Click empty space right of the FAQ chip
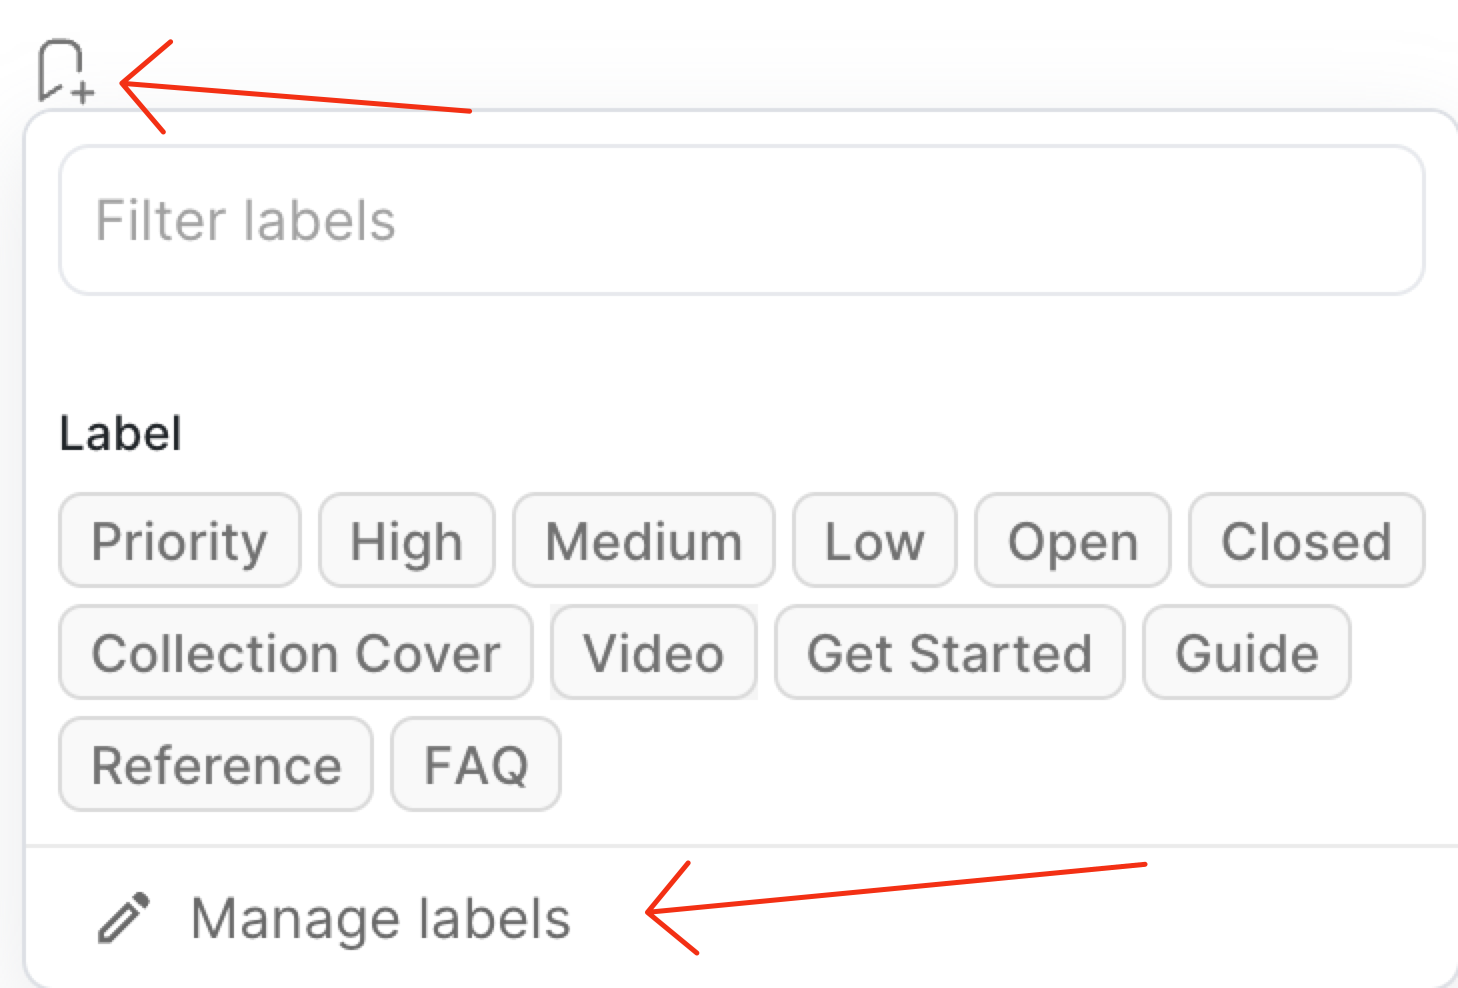Image resolution: width=1458 pixels, height=988 pixels. [900, 765]
